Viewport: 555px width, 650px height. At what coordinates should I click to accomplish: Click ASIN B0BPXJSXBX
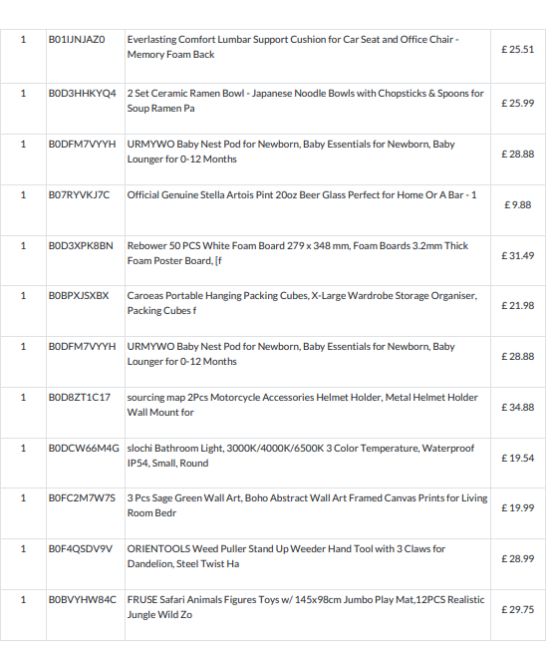click(79, 296)
